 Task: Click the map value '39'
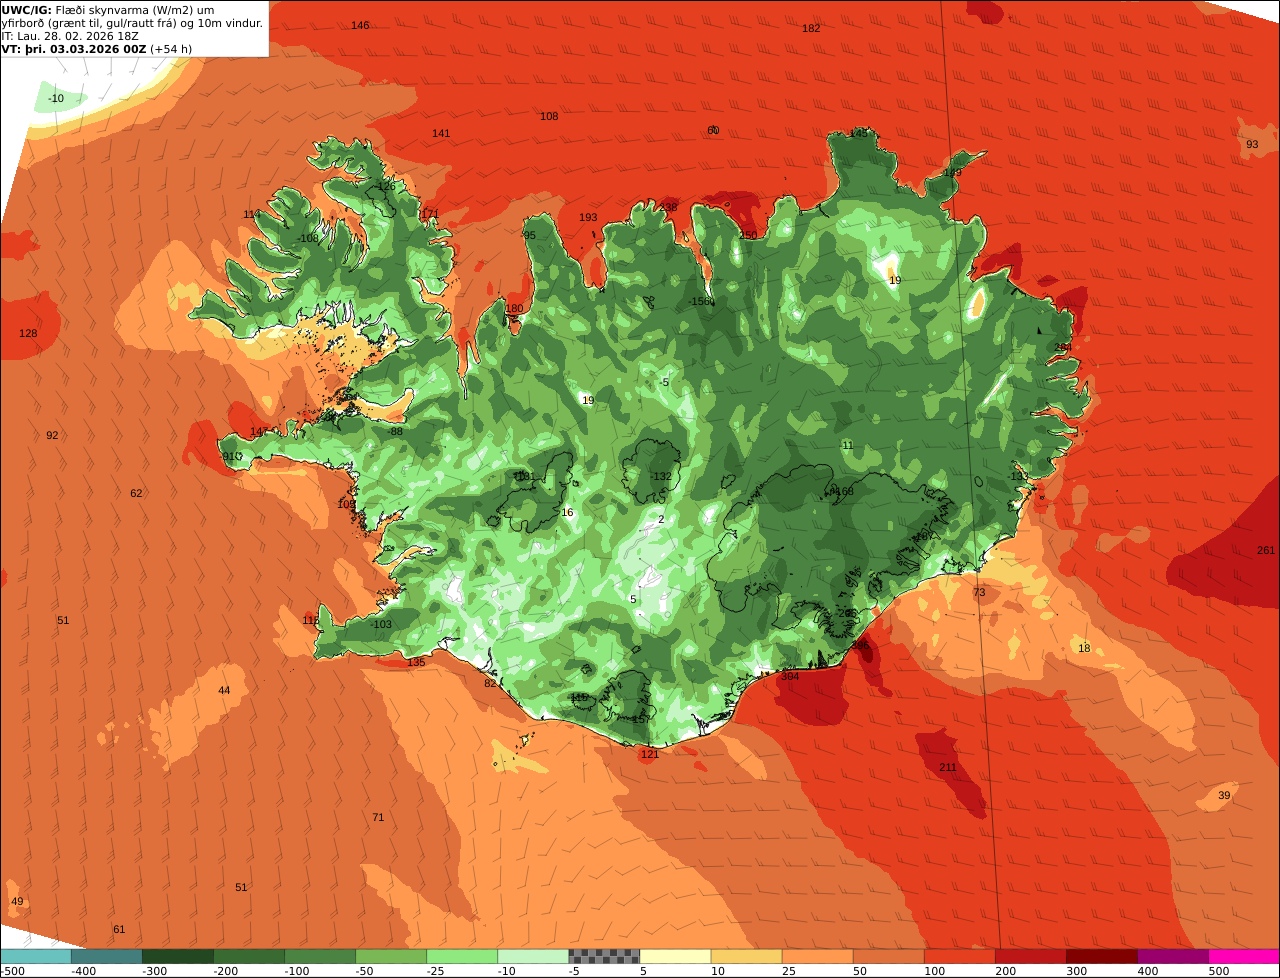[1224, 795]
